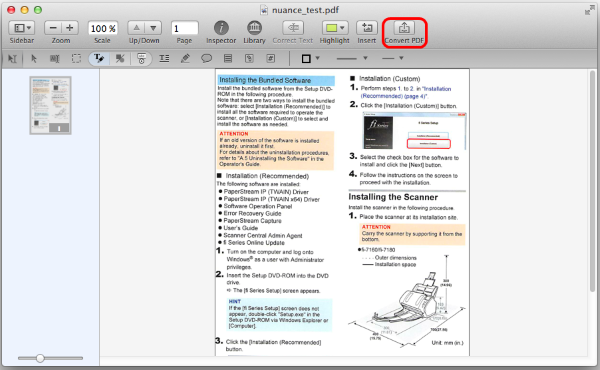
Task: Select the lined list form tool
Action: (x=228, y=59)
